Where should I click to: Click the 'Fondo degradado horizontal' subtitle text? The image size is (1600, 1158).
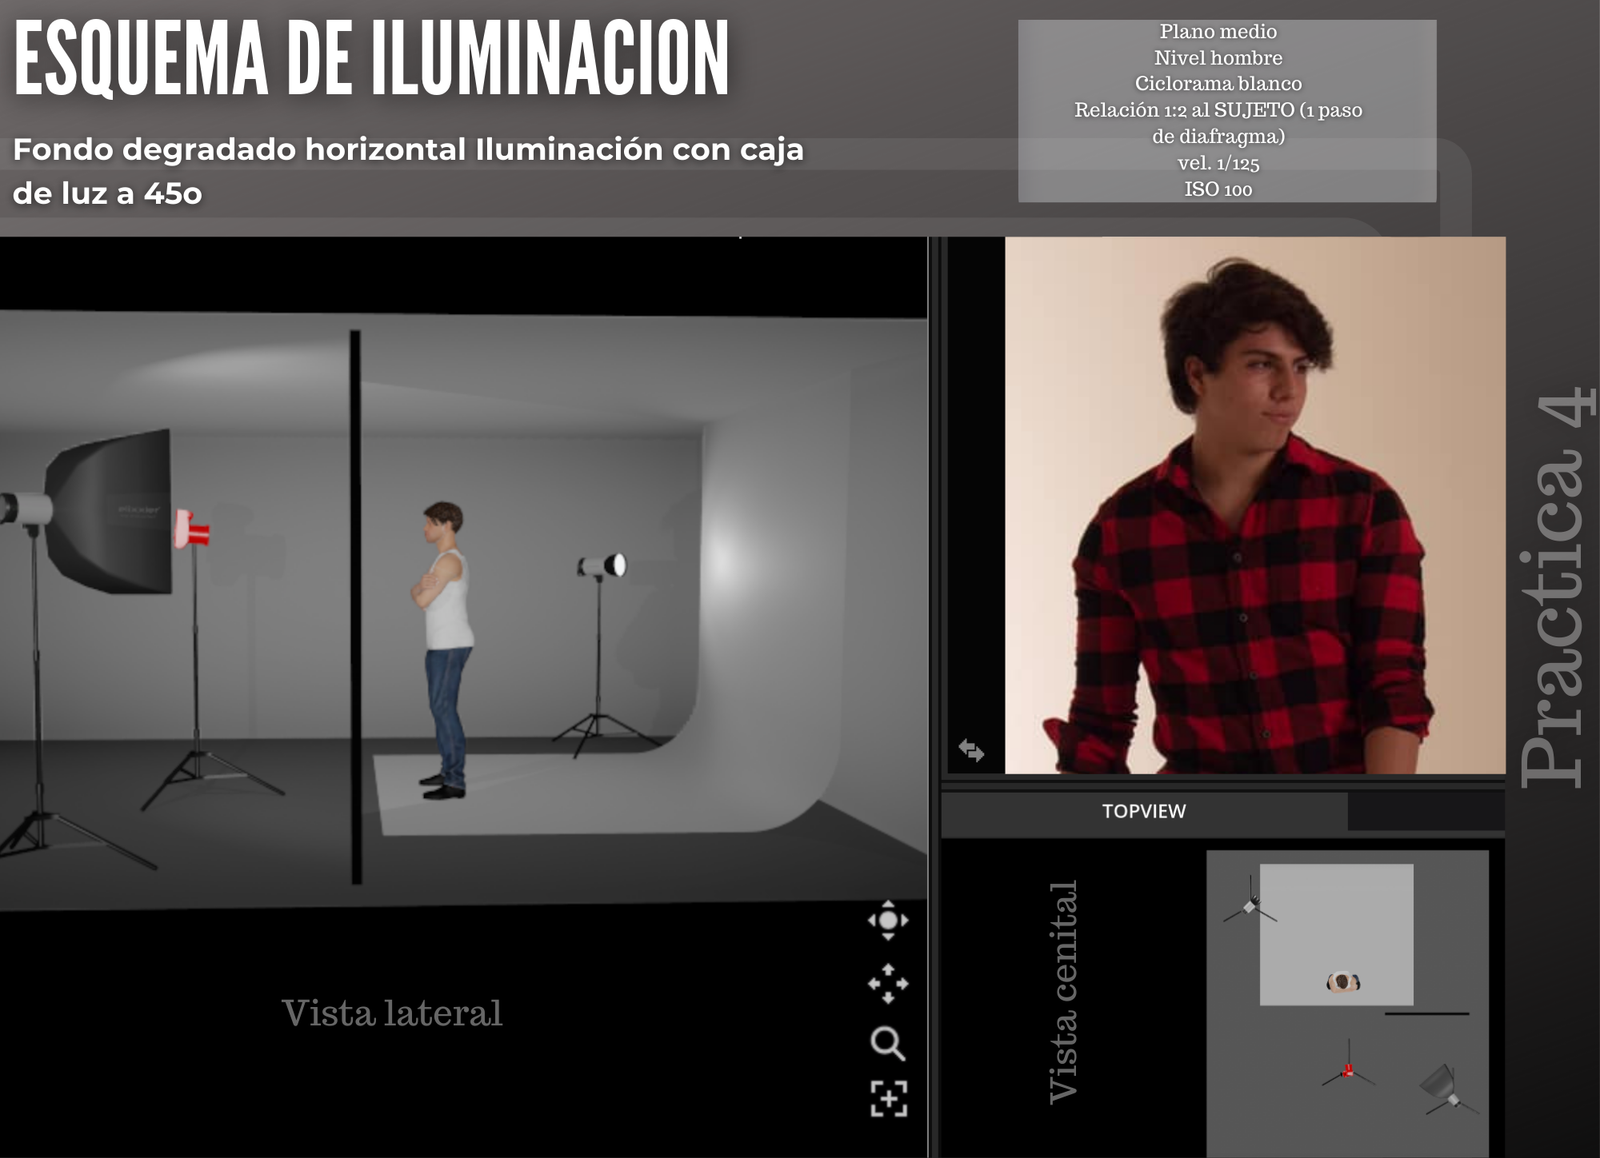click(240, 149)
